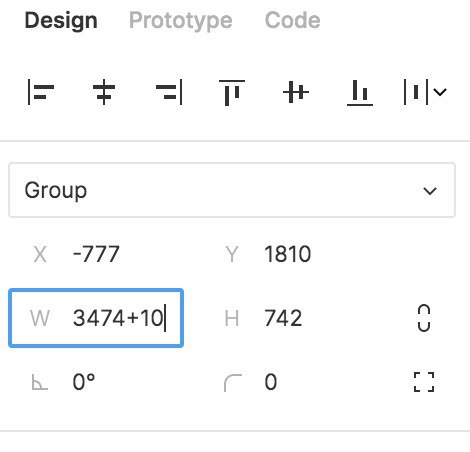
Task: Click the rotation field showing 0°
Action: tap(84, 382)
